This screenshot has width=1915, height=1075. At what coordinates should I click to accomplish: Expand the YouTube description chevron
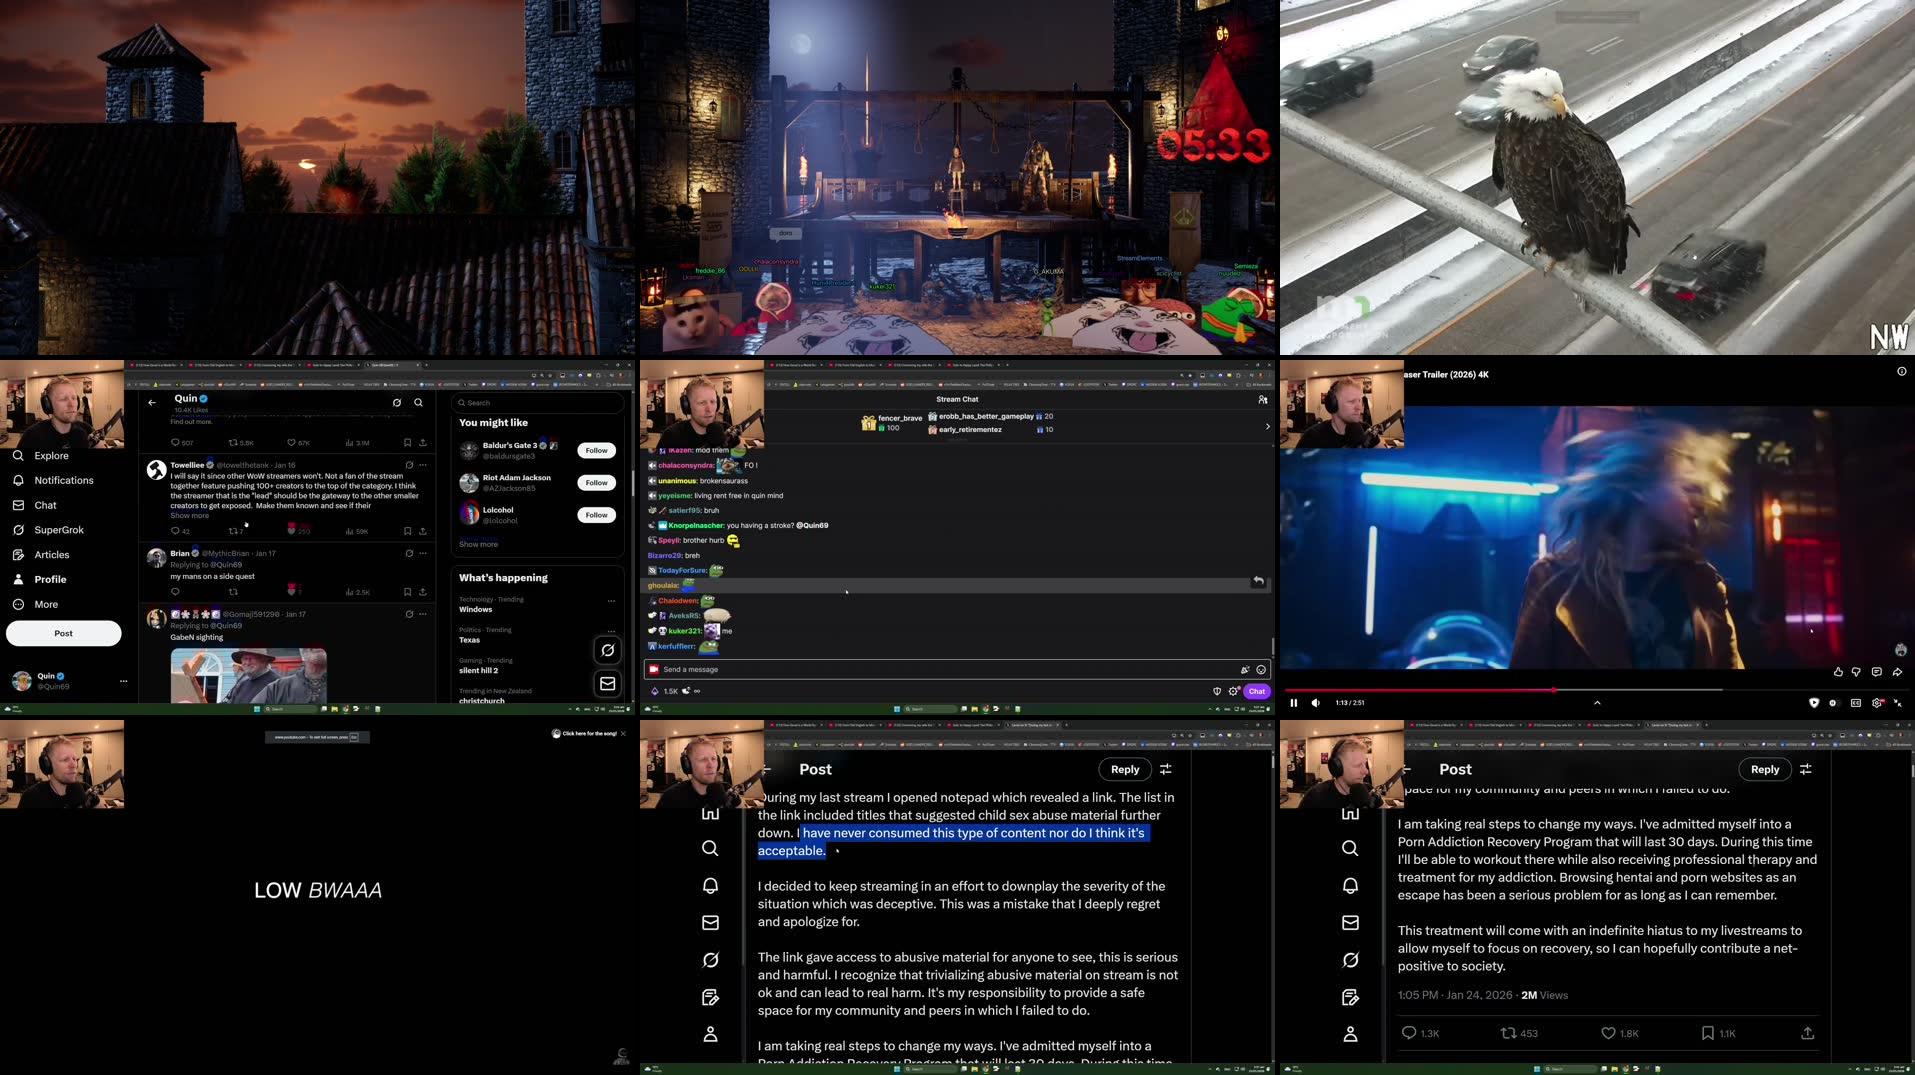[x=1597, y=702]
